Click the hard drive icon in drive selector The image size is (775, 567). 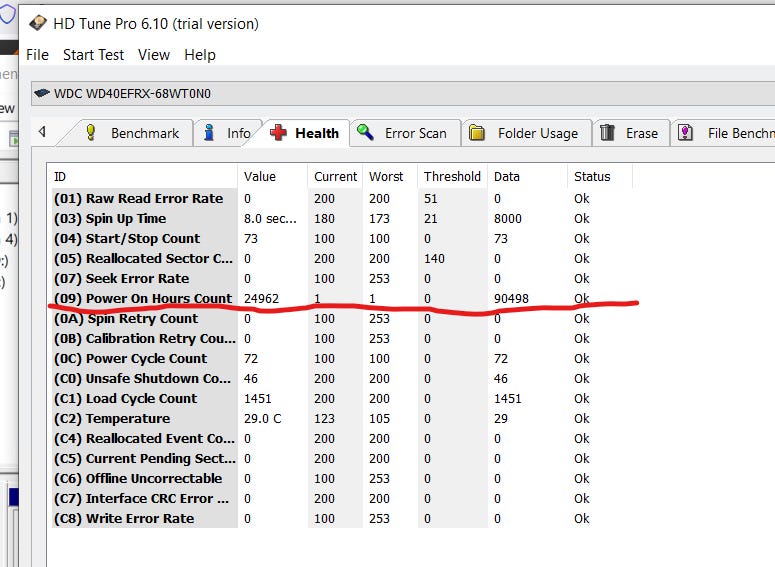pyautogui.click(x=42, y=94)
